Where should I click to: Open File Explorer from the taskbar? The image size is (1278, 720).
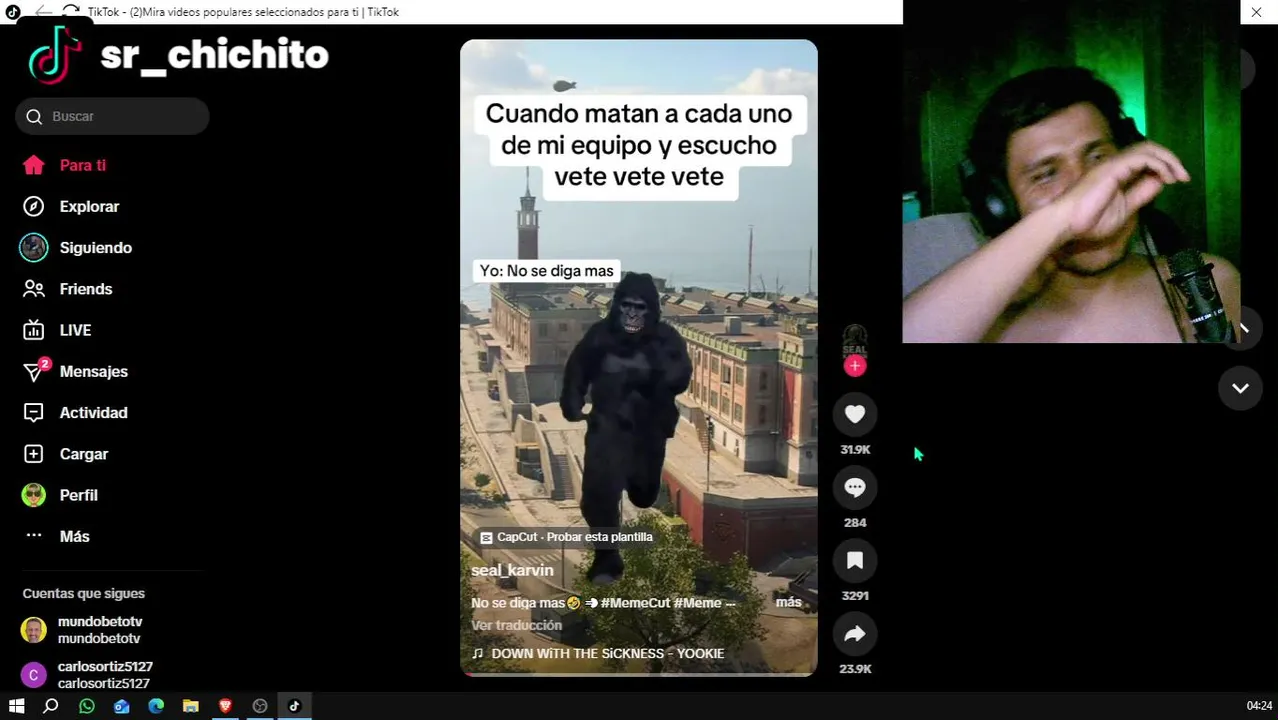coord(190,706)
